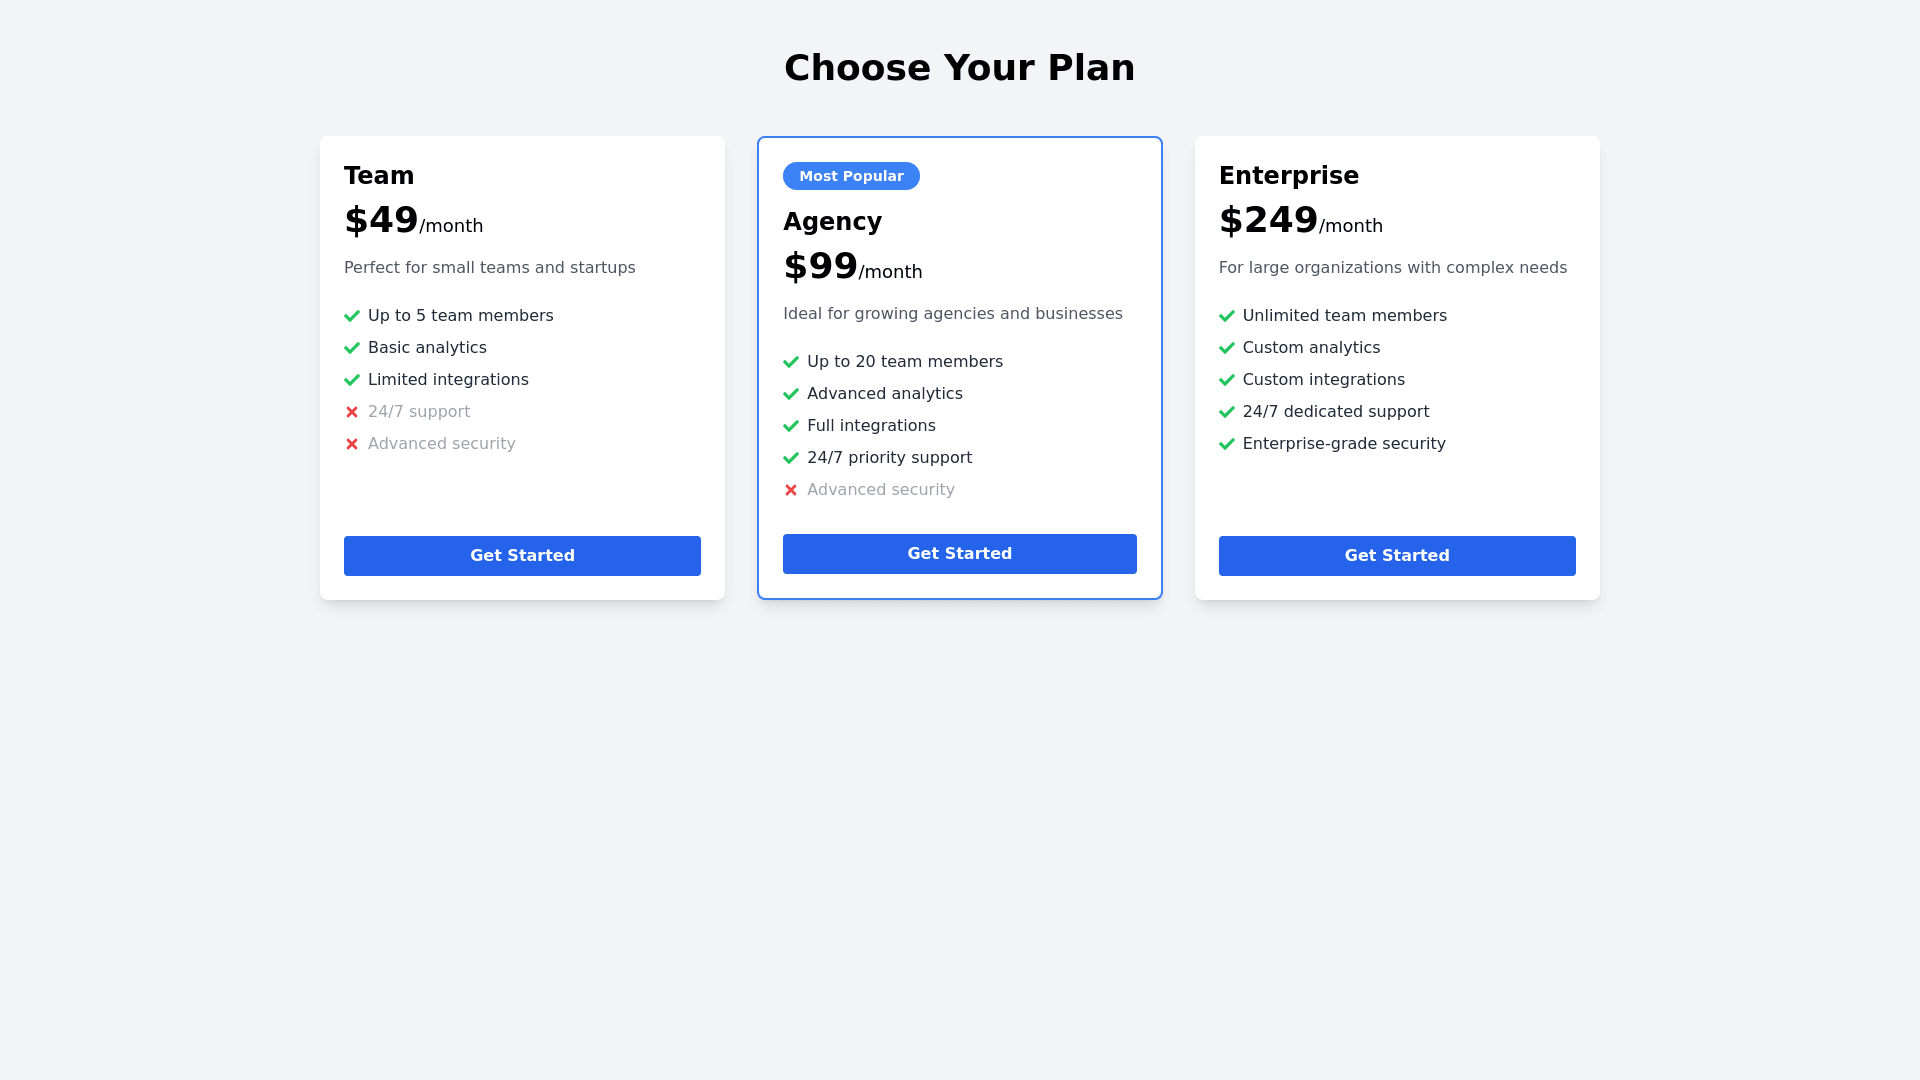Select the Enterprise plan heading
This screenshot has height=1080, width=1920.
click(1288, 176)
